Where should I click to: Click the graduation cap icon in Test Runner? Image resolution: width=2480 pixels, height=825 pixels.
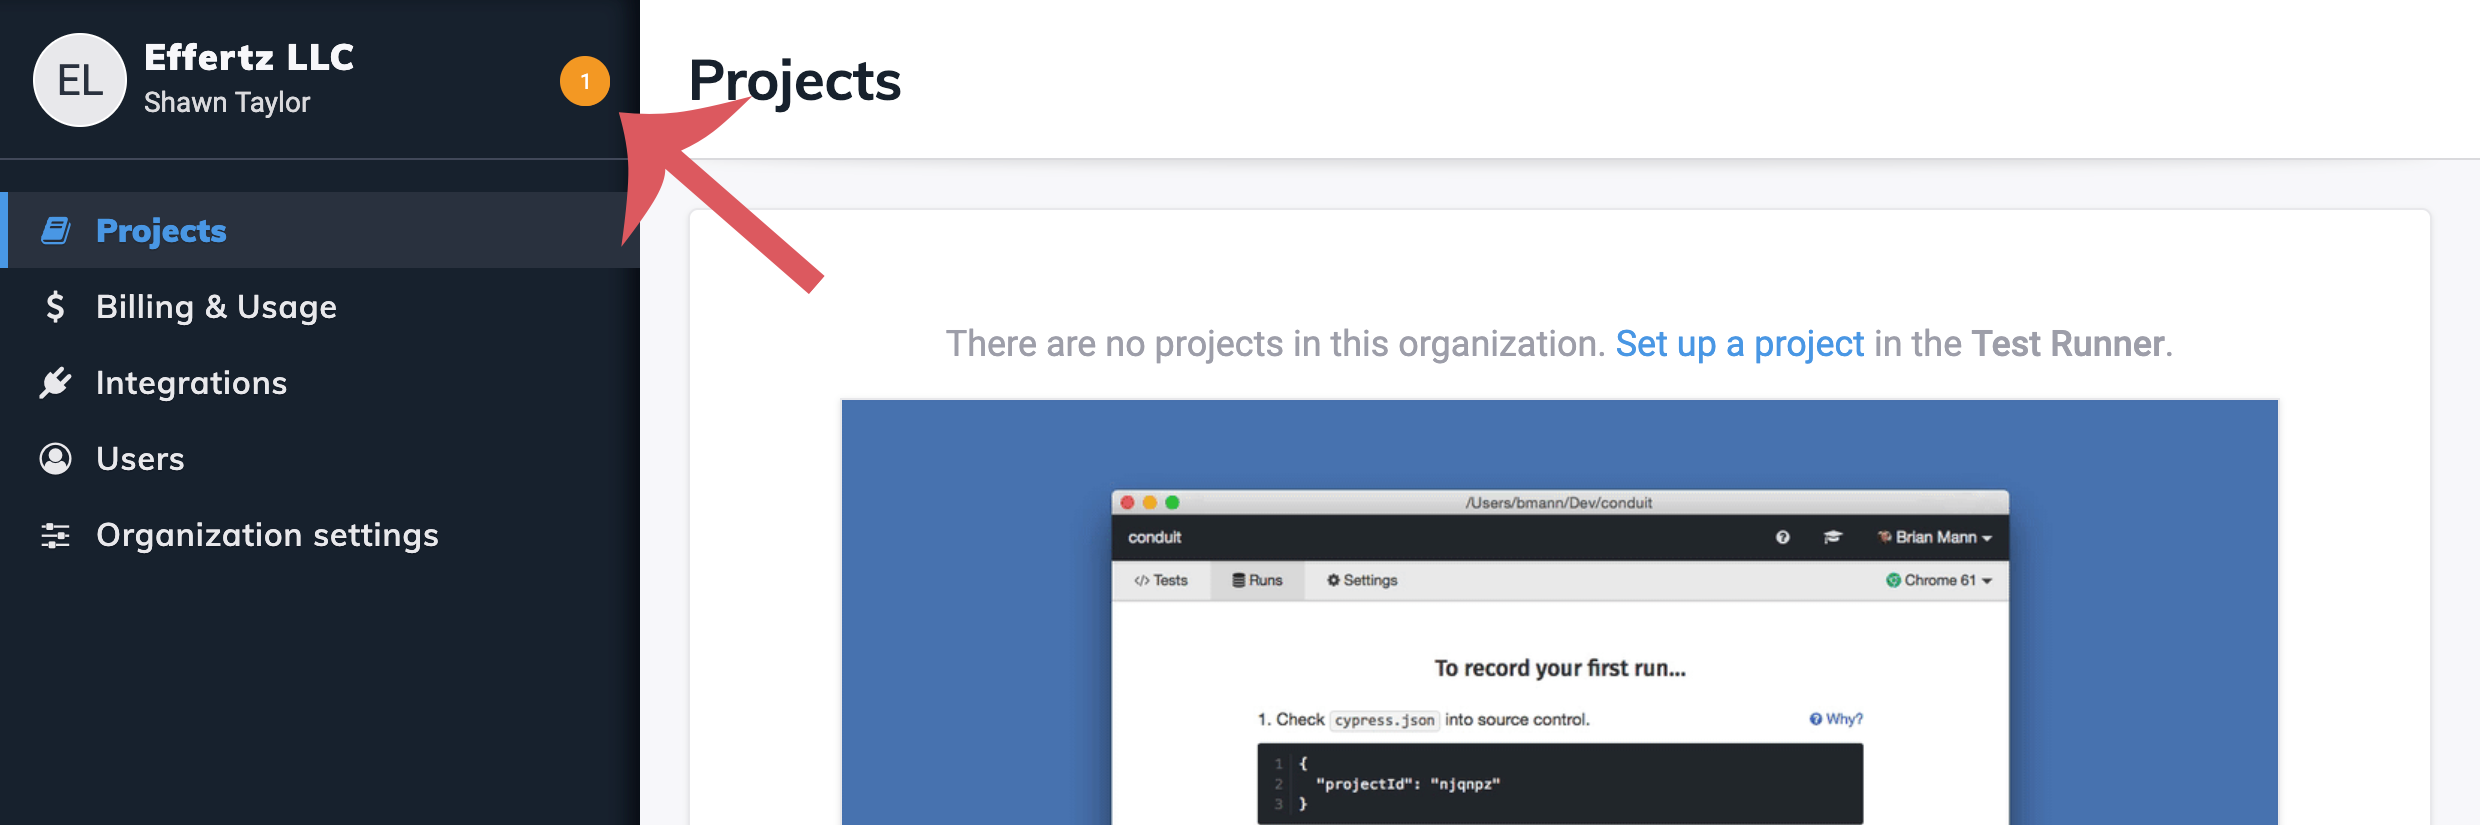click(1832, 537)
